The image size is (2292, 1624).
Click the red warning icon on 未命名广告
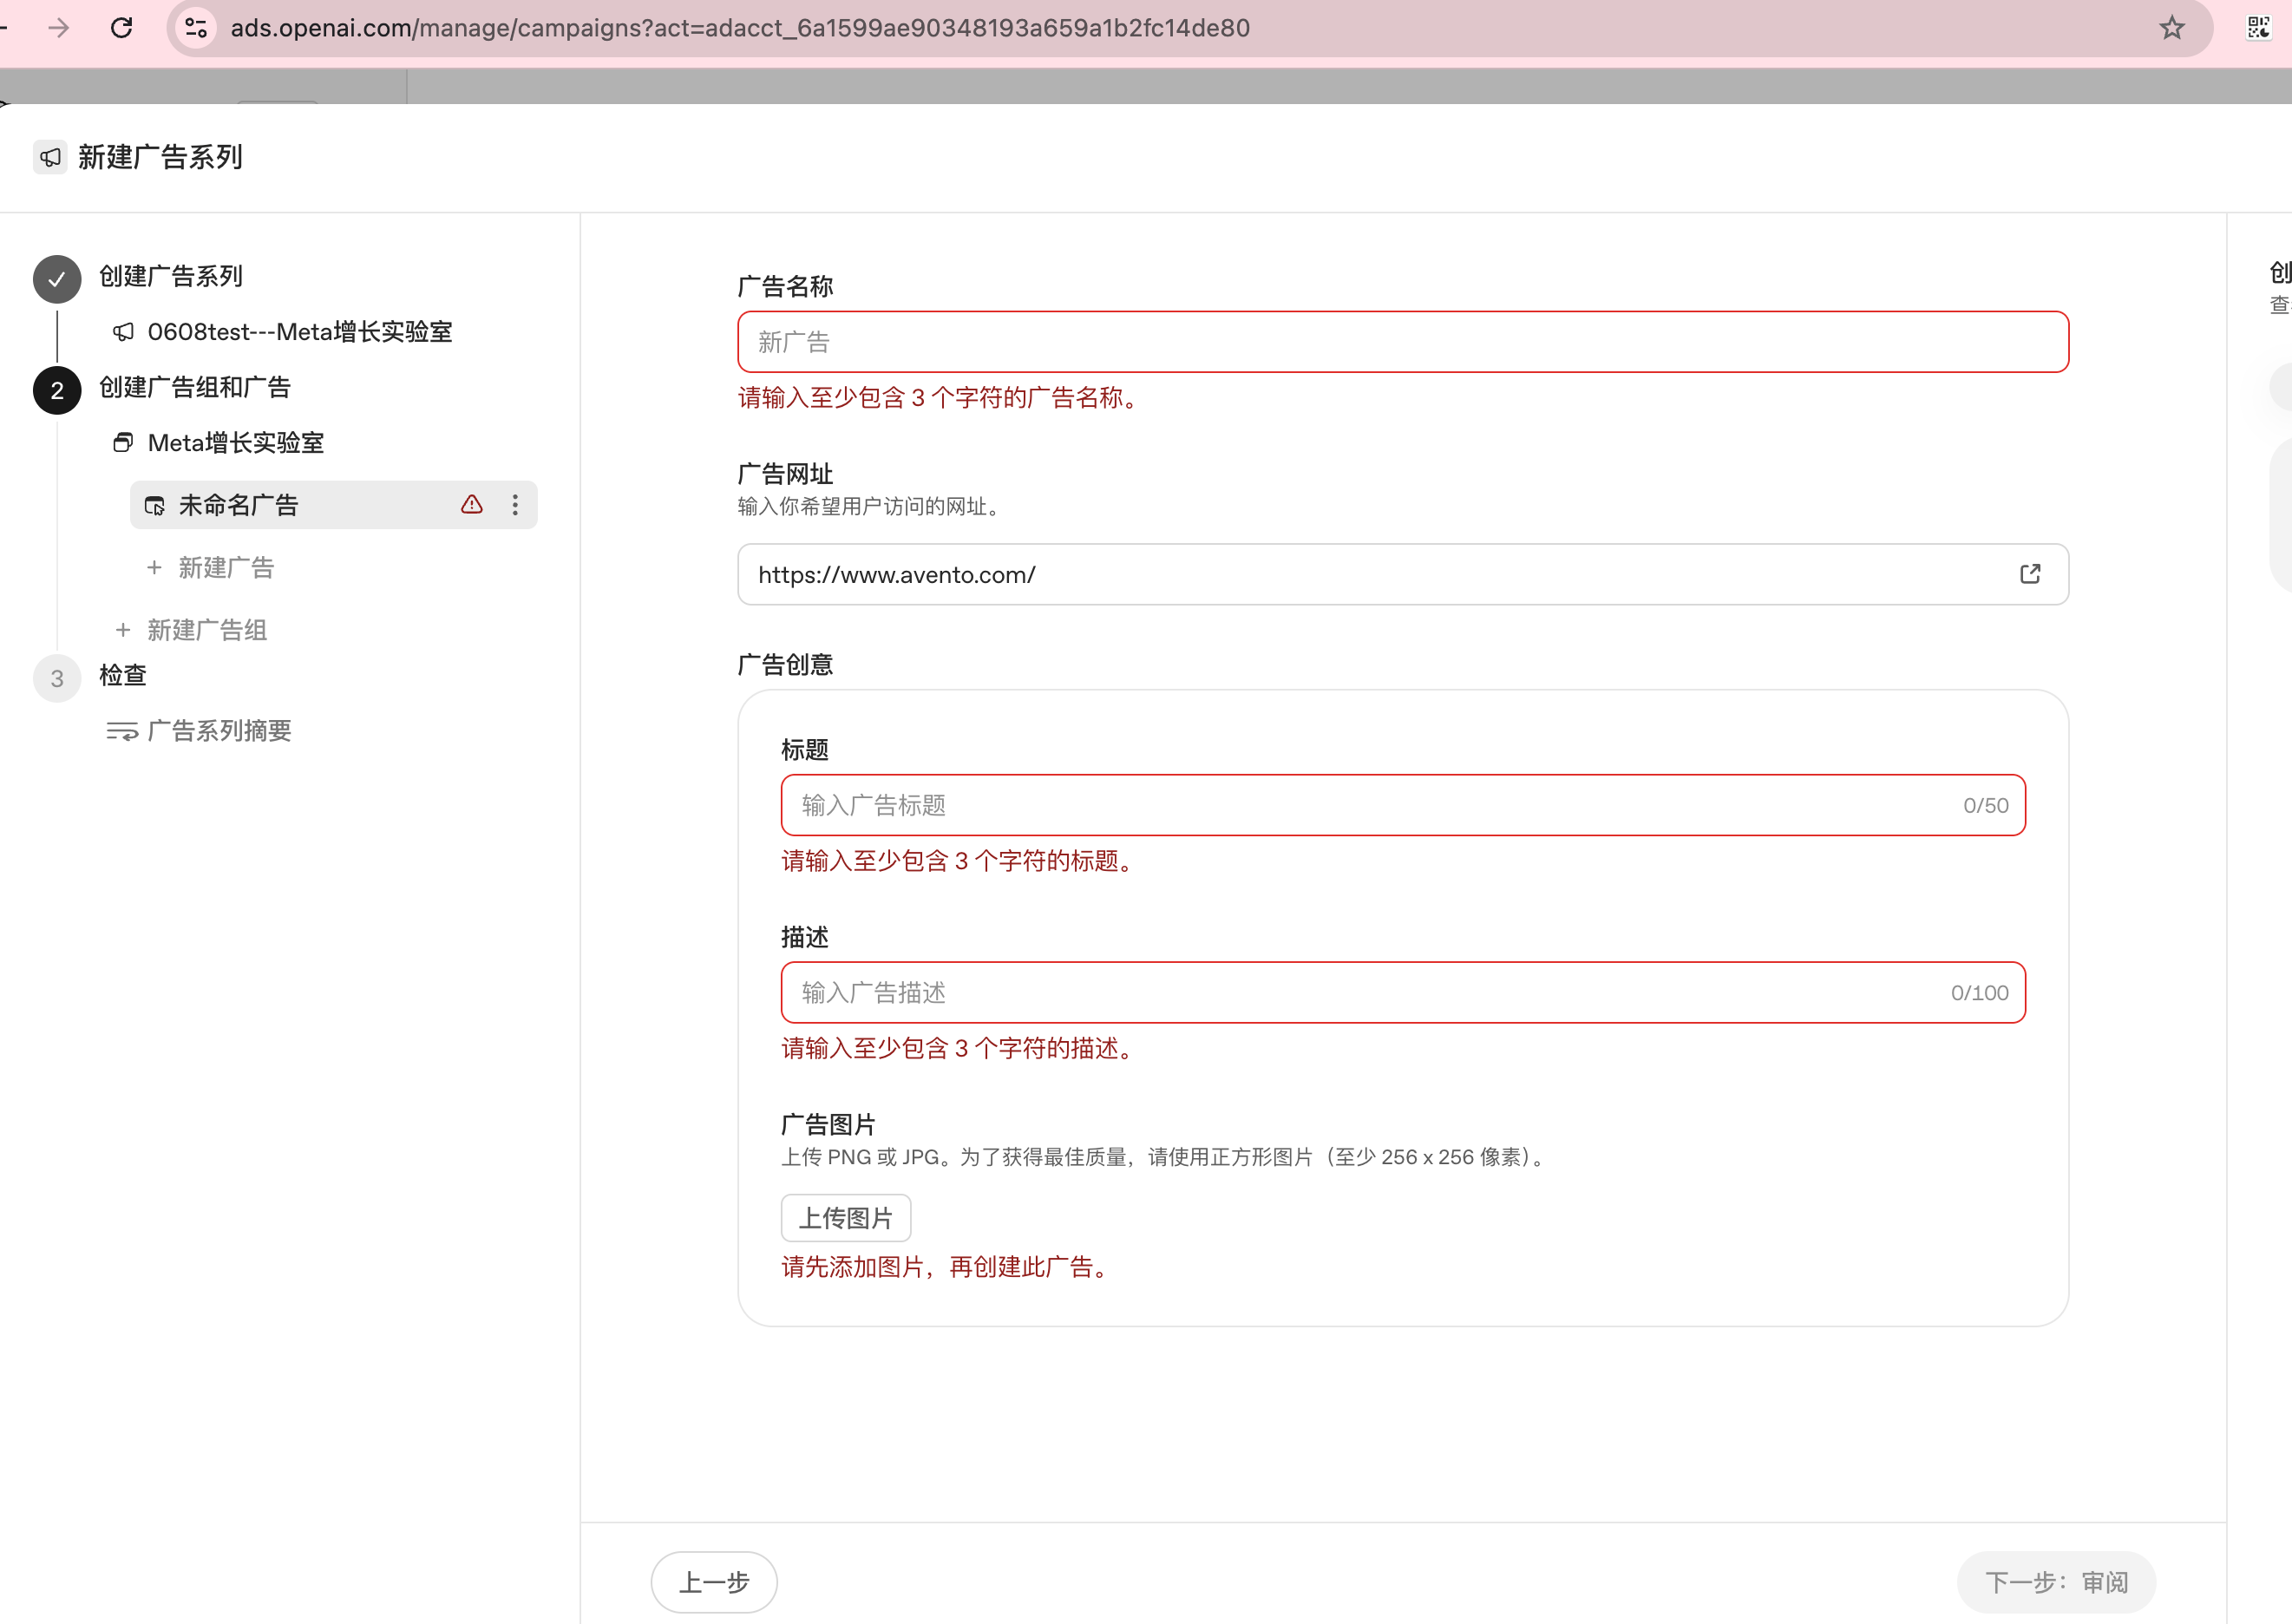tap(472, 505)
